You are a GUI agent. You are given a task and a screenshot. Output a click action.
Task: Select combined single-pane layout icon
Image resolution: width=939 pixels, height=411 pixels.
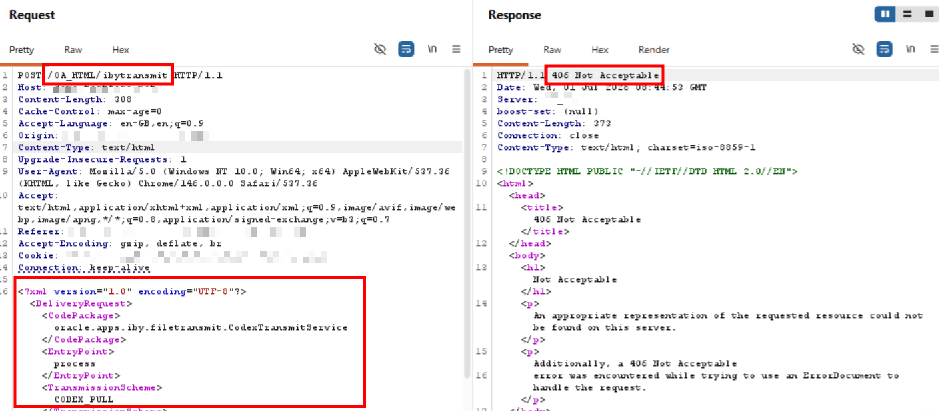928,14
